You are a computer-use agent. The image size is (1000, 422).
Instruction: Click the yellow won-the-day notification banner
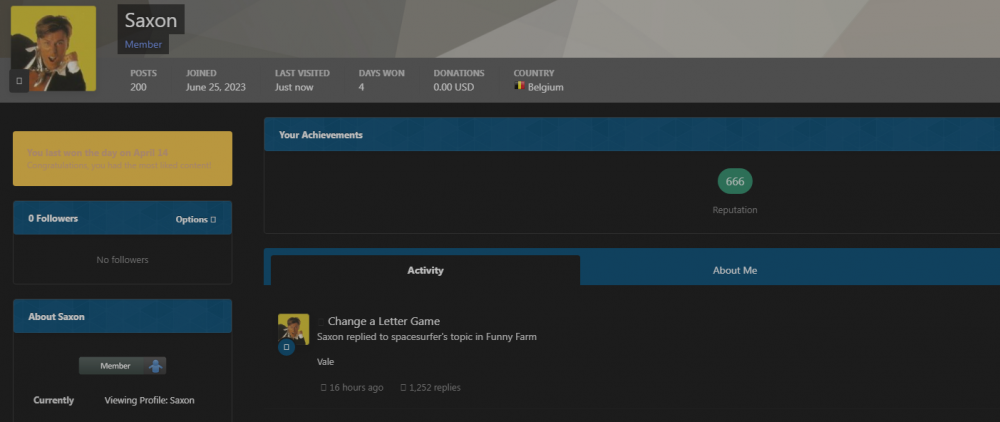coord(122,158)
